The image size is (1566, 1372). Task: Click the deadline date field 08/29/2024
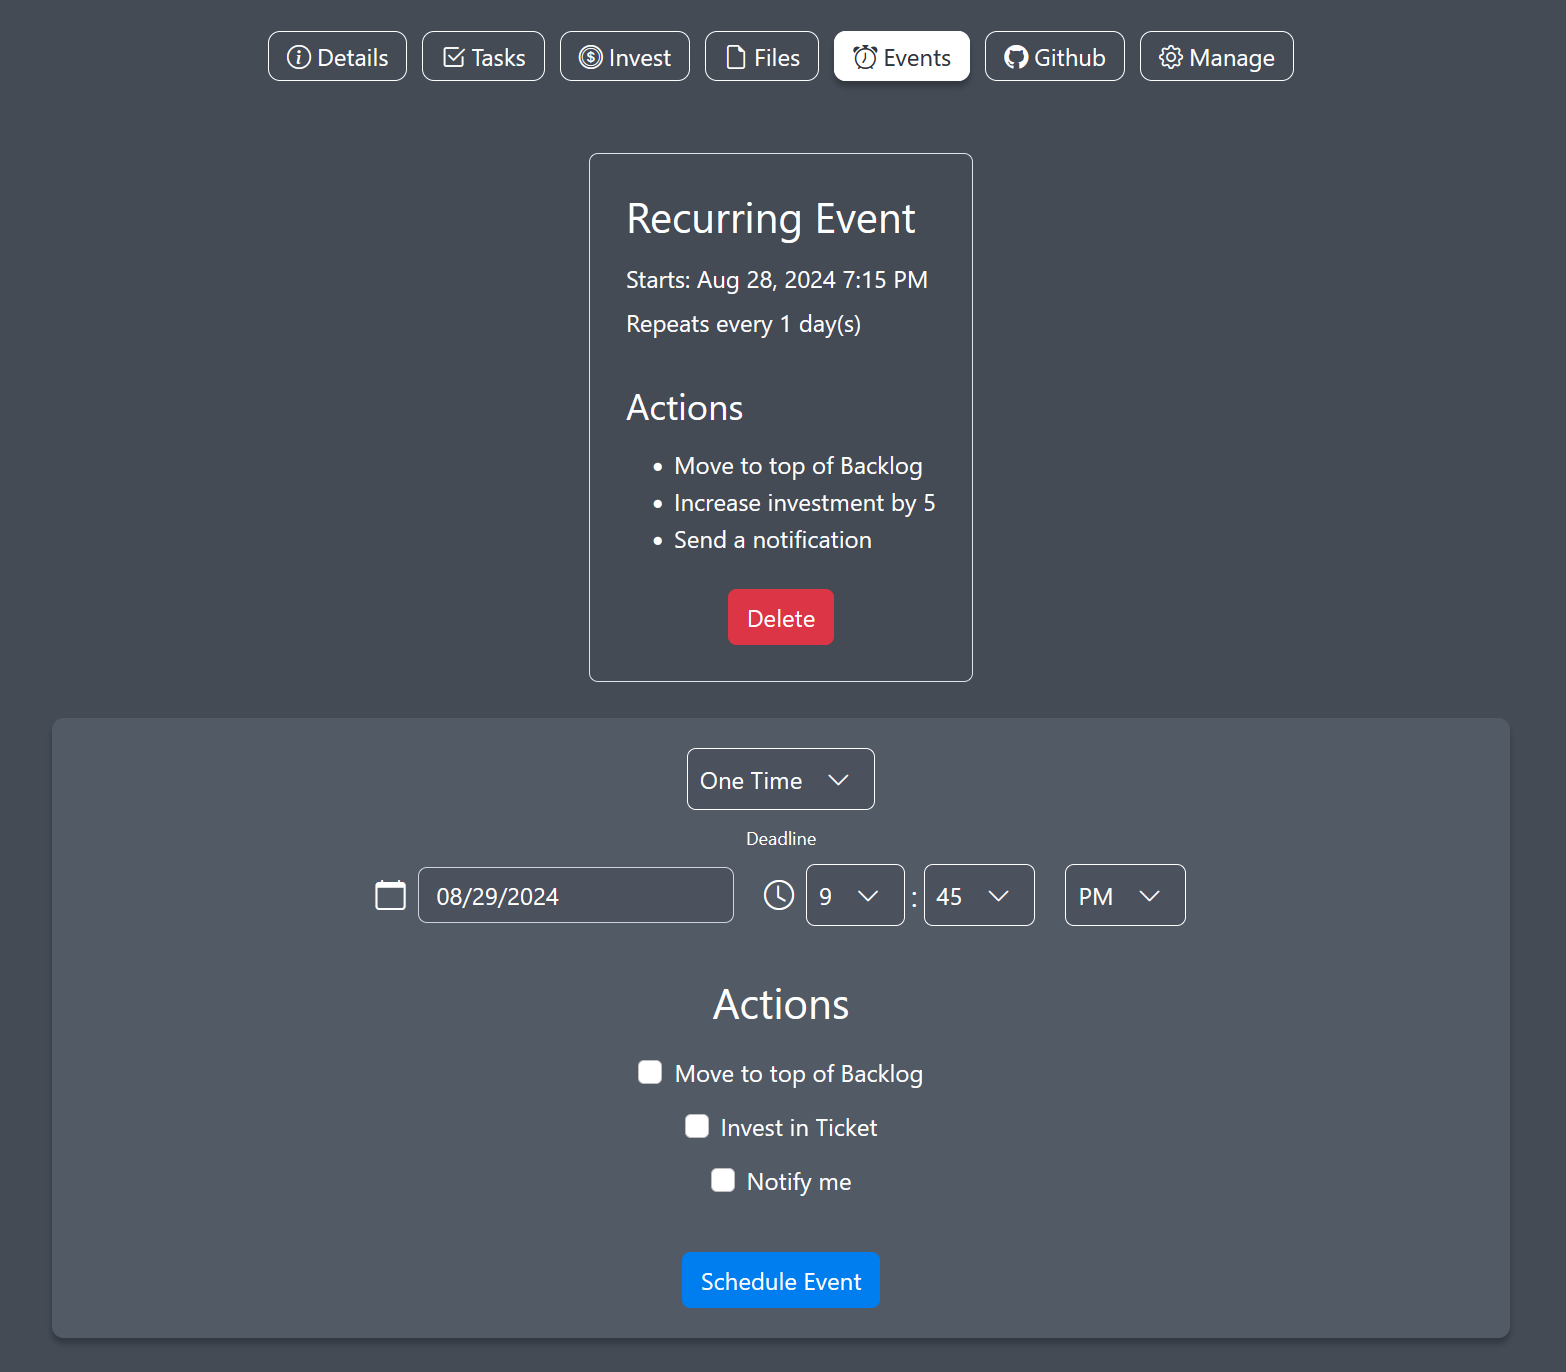point(575,895)
